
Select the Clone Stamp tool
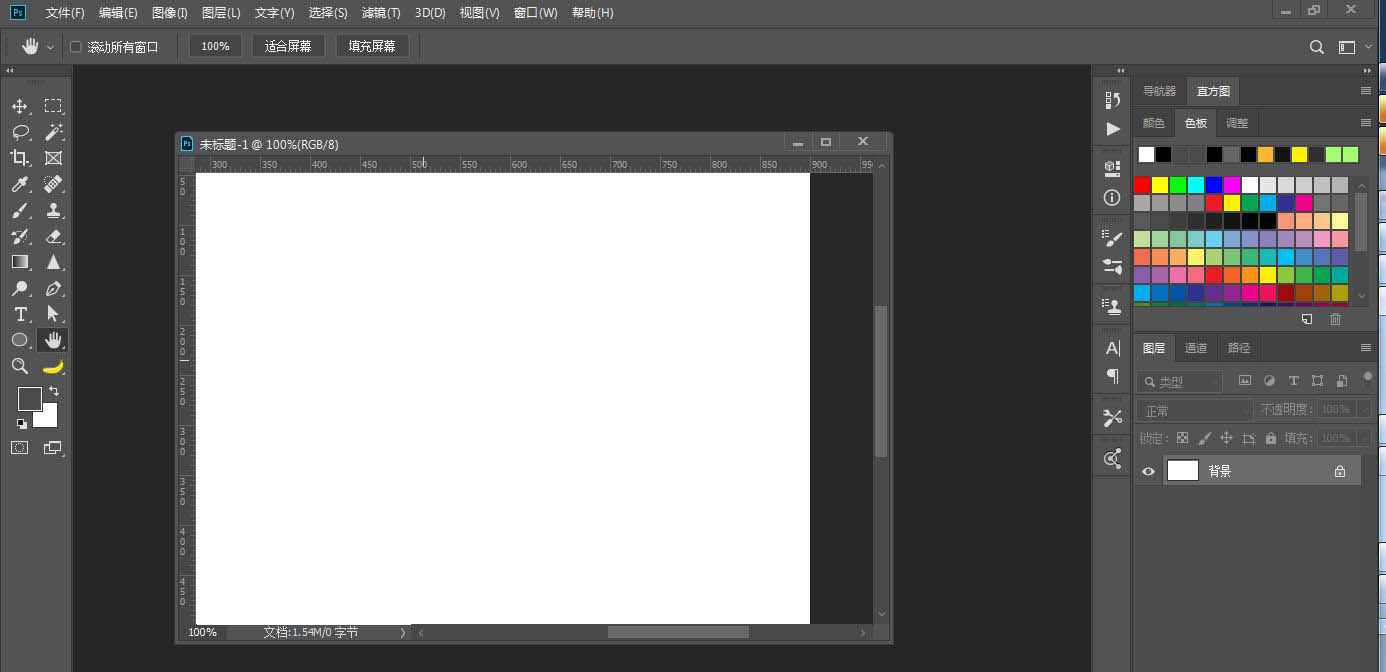pyautogui.click(x=53, y=210)
